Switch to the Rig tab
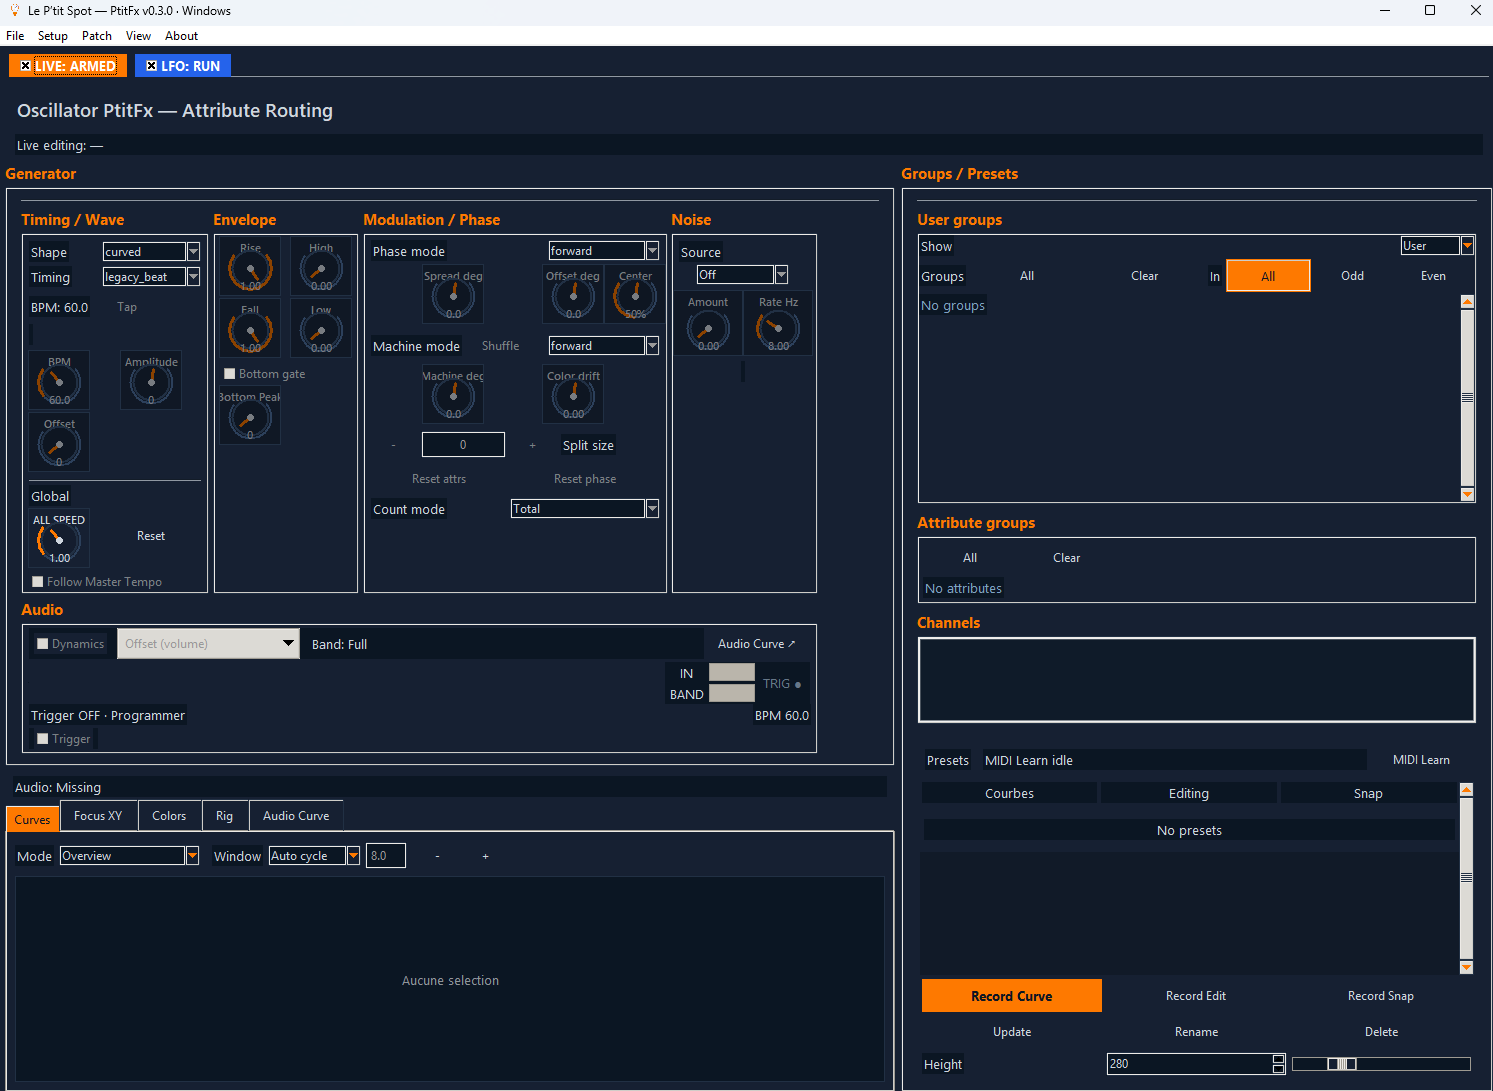 (224, 816)
